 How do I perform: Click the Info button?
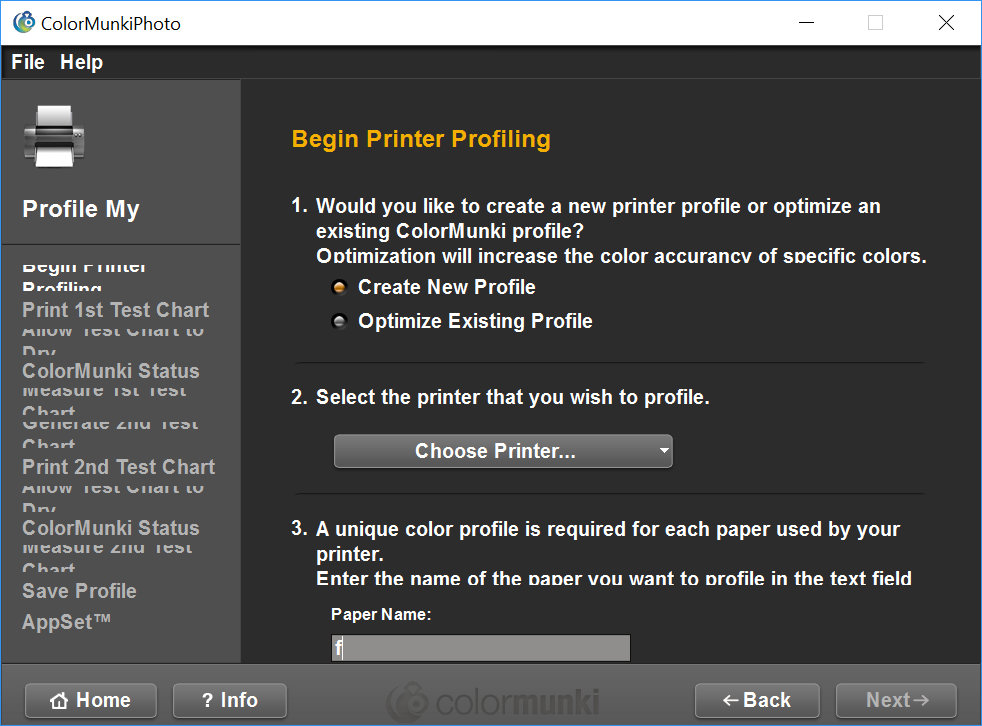coord(230,700)
